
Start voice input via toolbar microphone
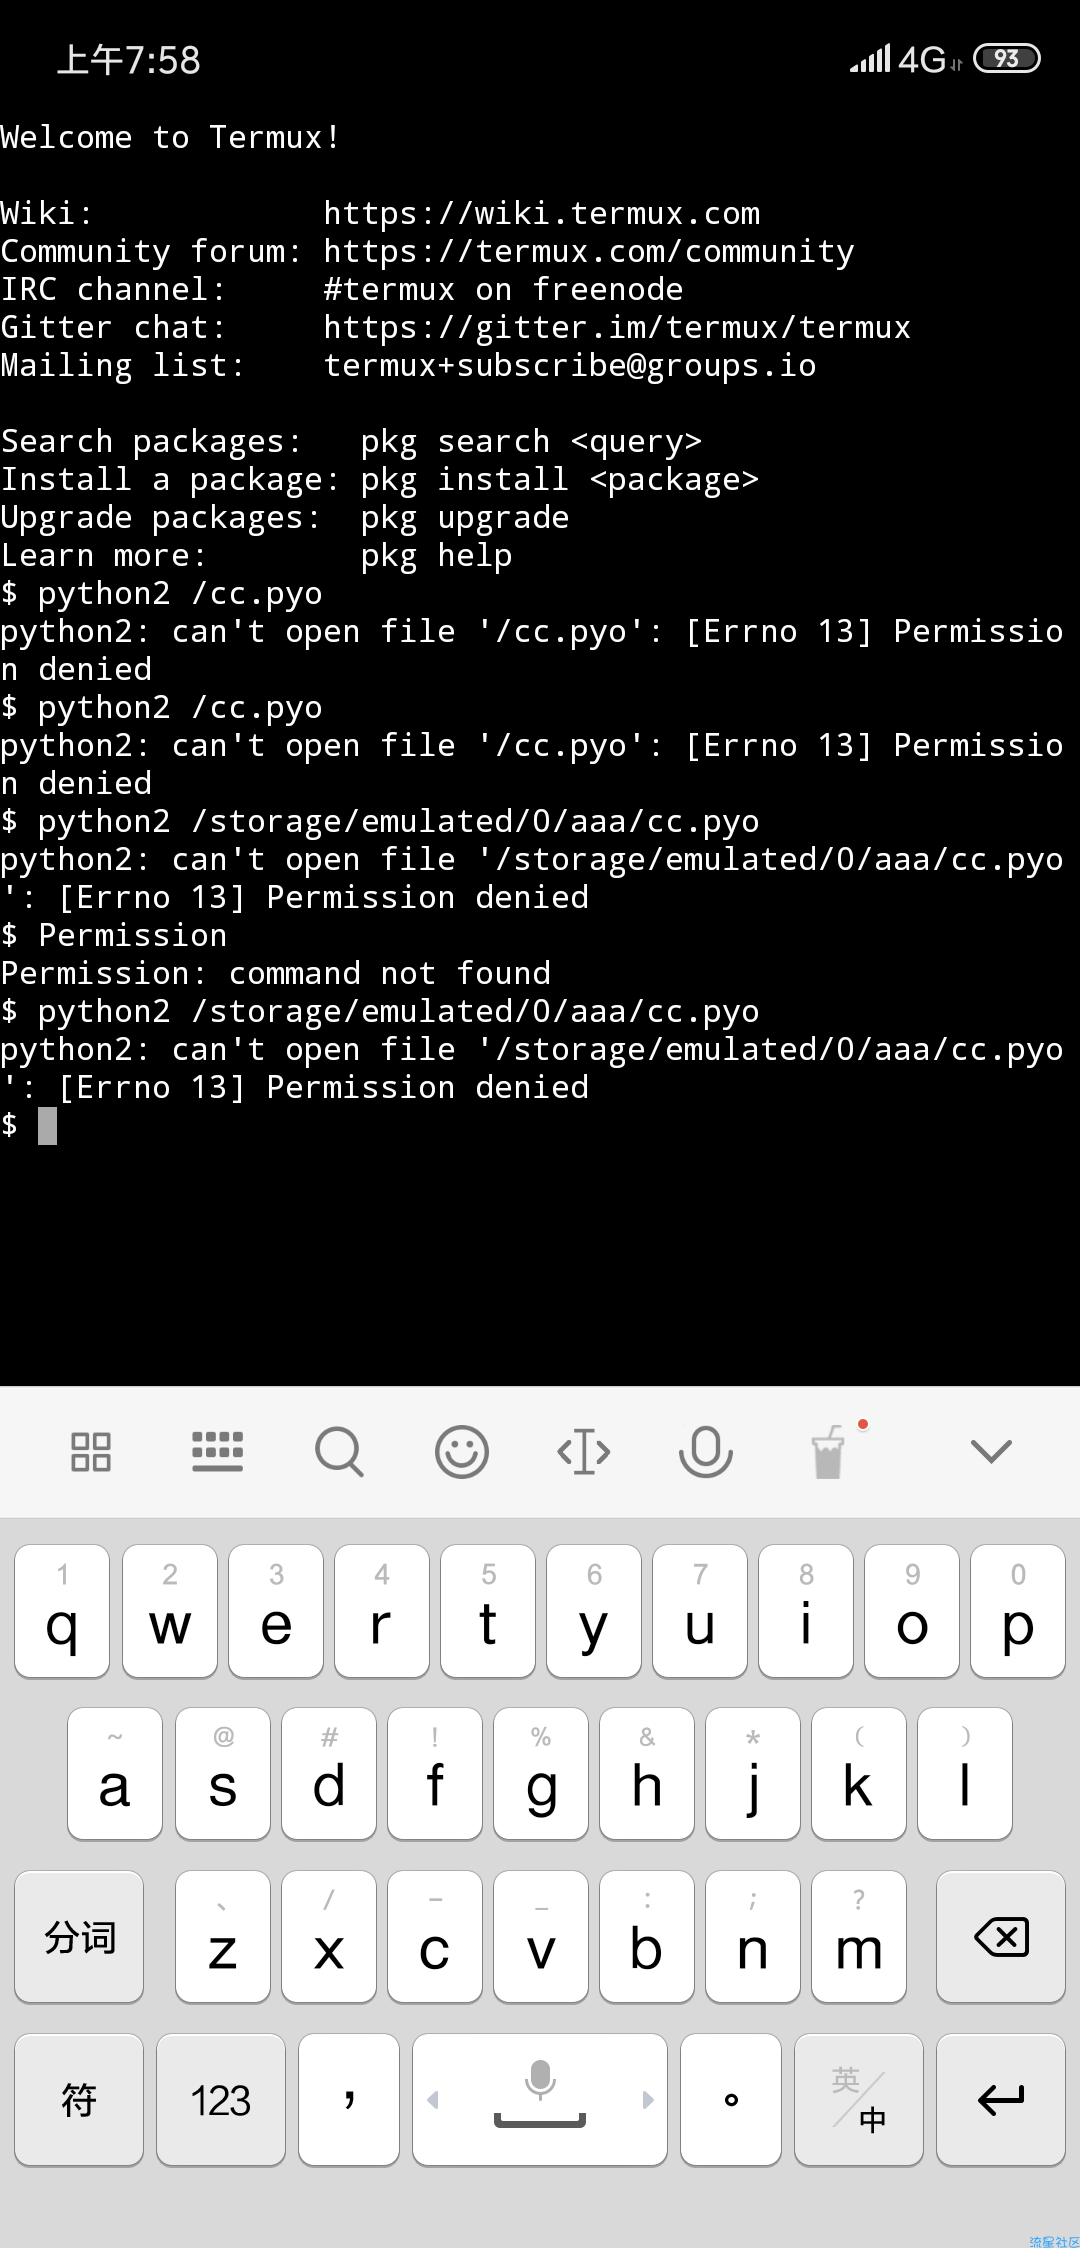pyautogui.click(x=706, y=1451)
